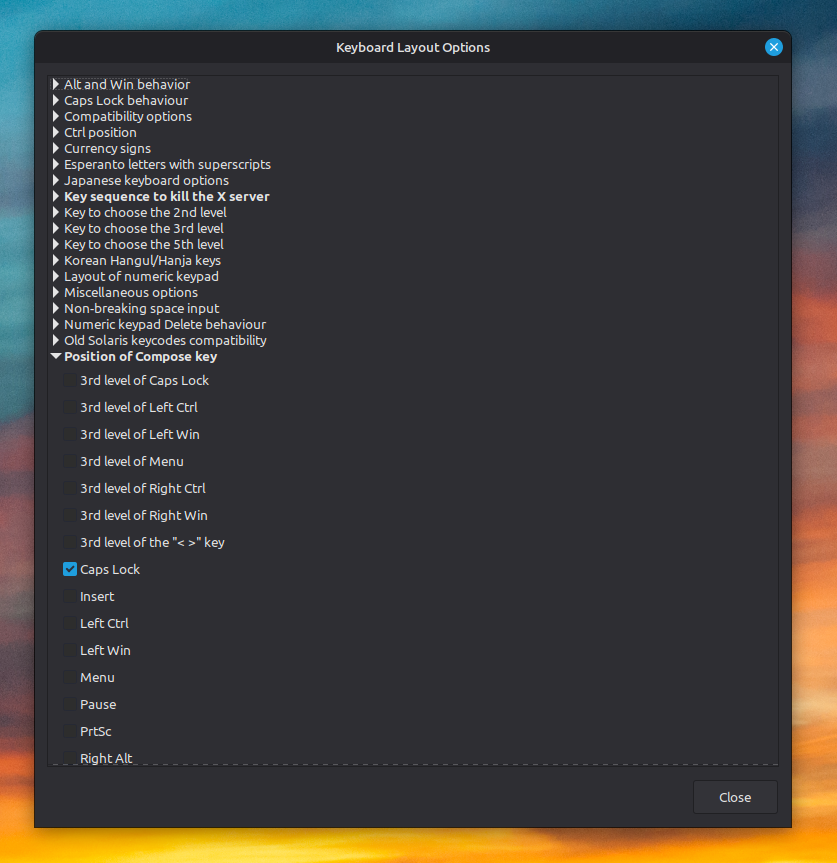Click the Close button

[x=735, y=797]
